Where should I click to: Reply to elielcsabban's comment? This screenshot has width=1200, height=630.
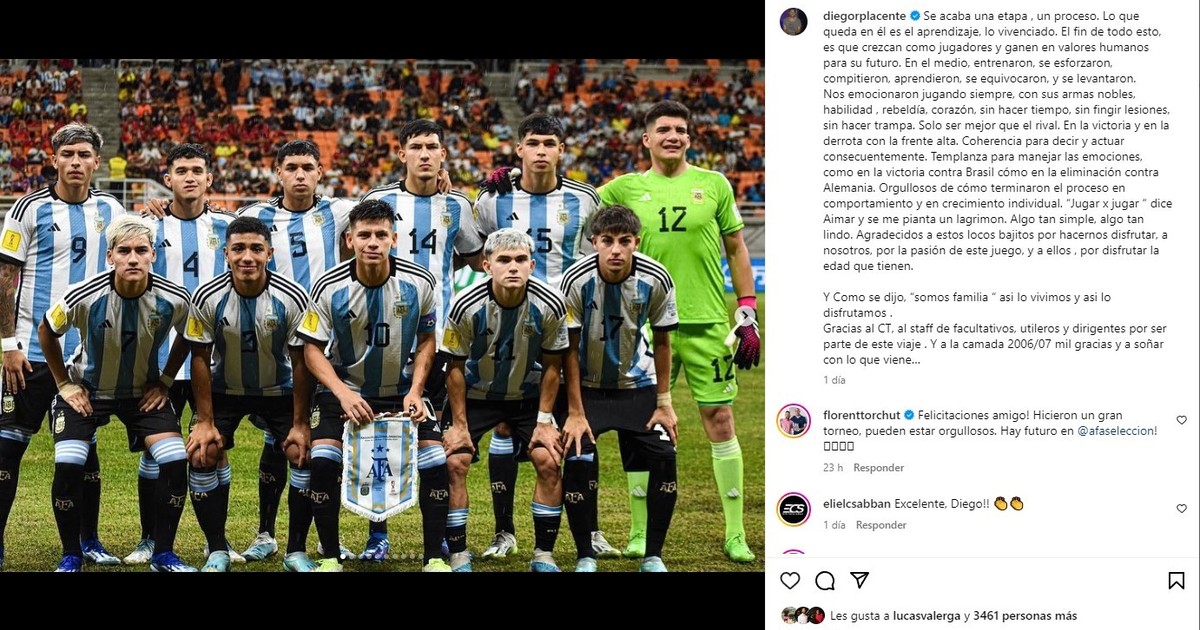coord(881,525)
